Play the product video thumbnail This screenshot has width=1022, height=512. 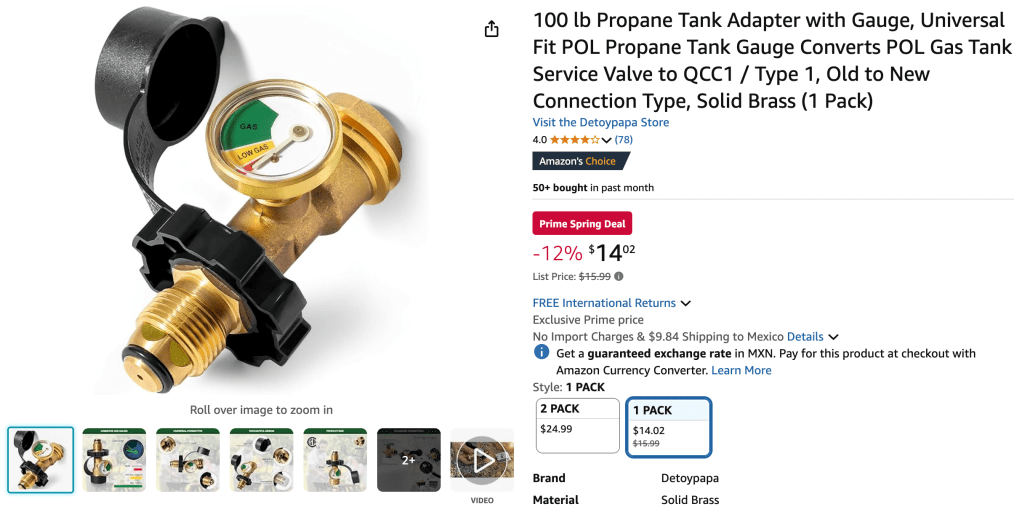pyautogui.click(x=482, y=460)
